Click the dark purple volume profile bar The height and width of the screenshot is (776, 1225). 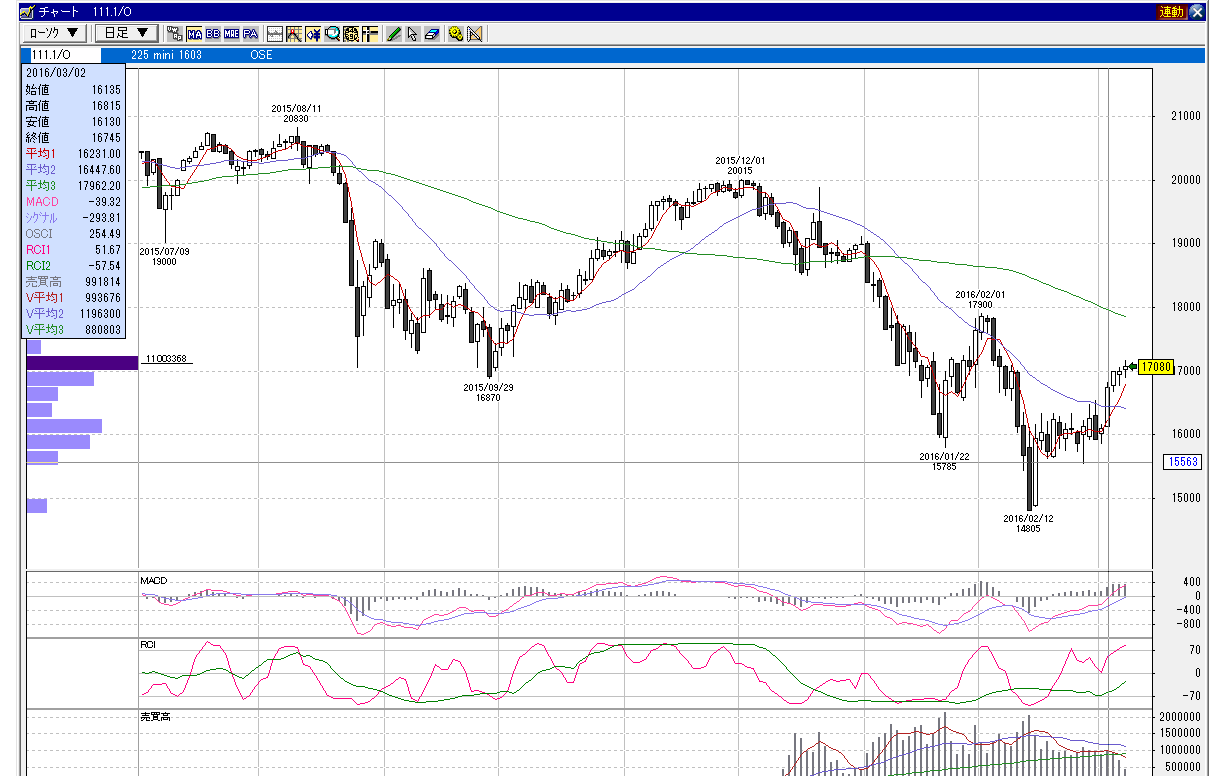coord(82,363)
